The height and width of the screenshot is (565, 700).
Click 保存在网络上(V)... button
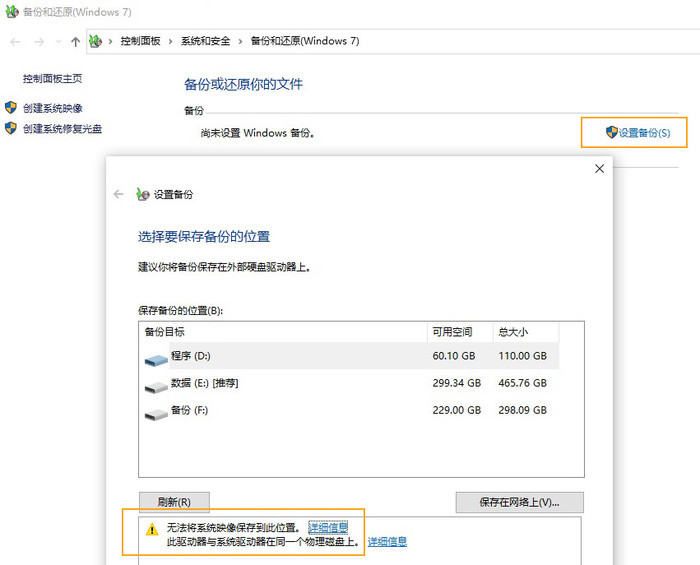click(519, 502)
